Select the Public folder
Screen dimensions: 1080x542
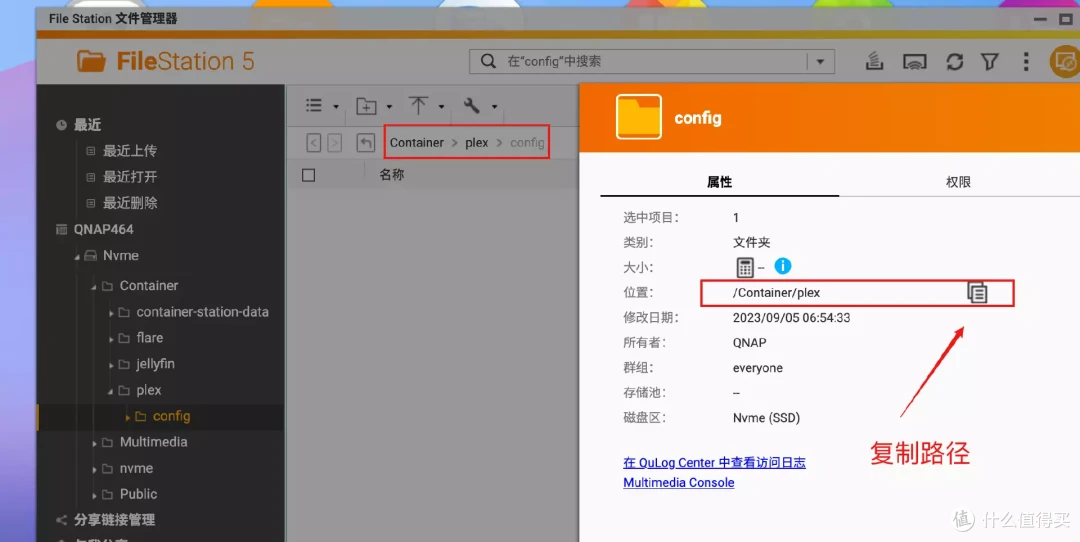[x=138, y=494]
